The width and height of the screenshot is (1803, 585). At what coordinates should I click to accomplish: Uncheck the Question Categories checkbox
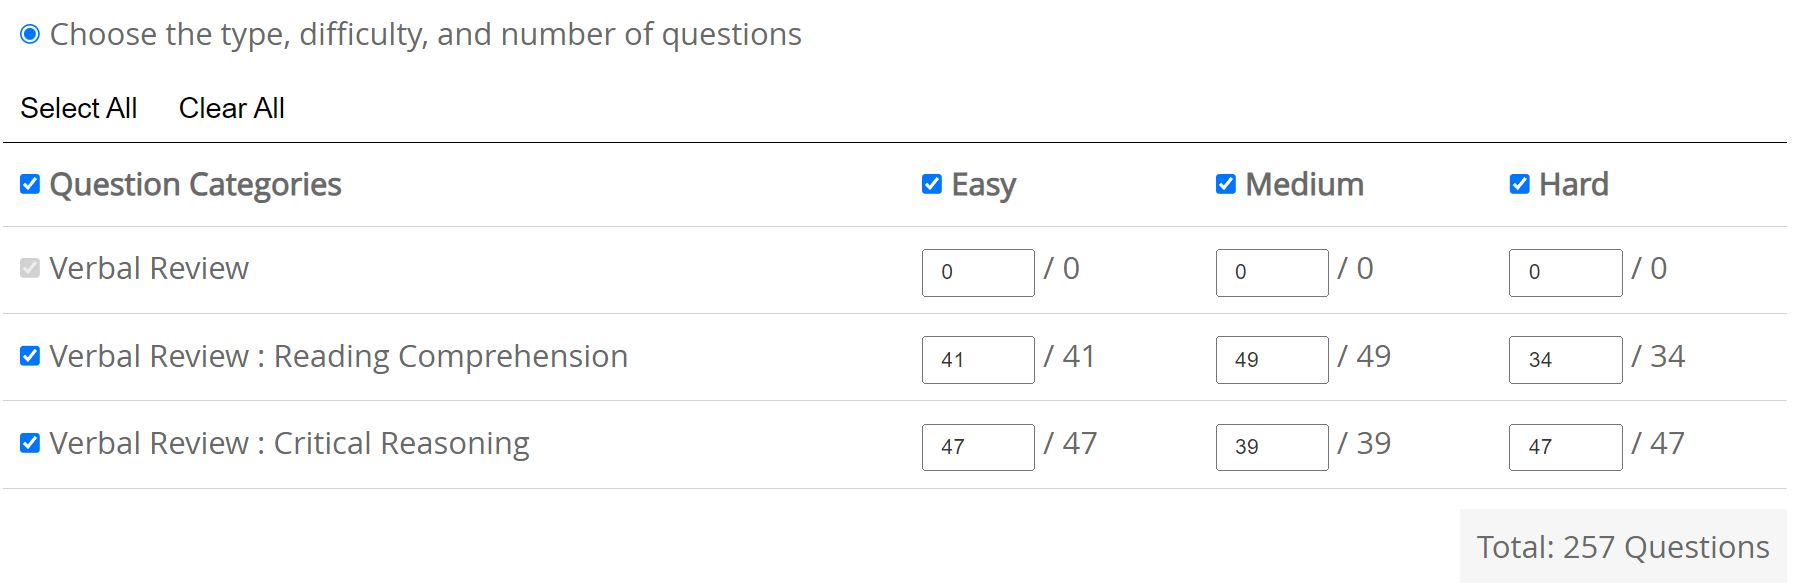coord(29,183)
